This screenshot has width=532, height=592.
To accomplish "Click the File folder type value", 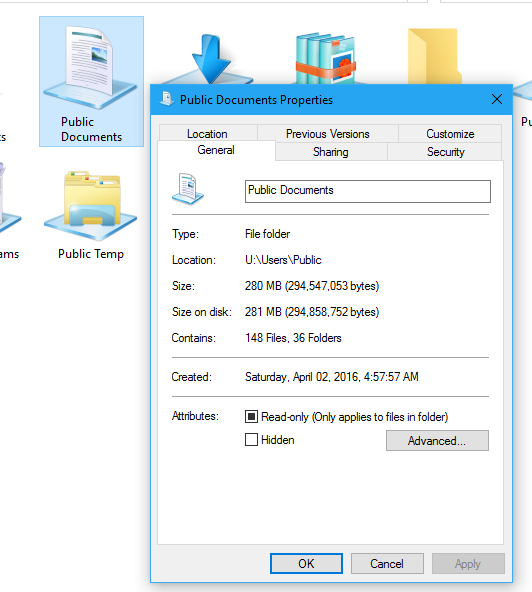I will click(x=267, y=234).
